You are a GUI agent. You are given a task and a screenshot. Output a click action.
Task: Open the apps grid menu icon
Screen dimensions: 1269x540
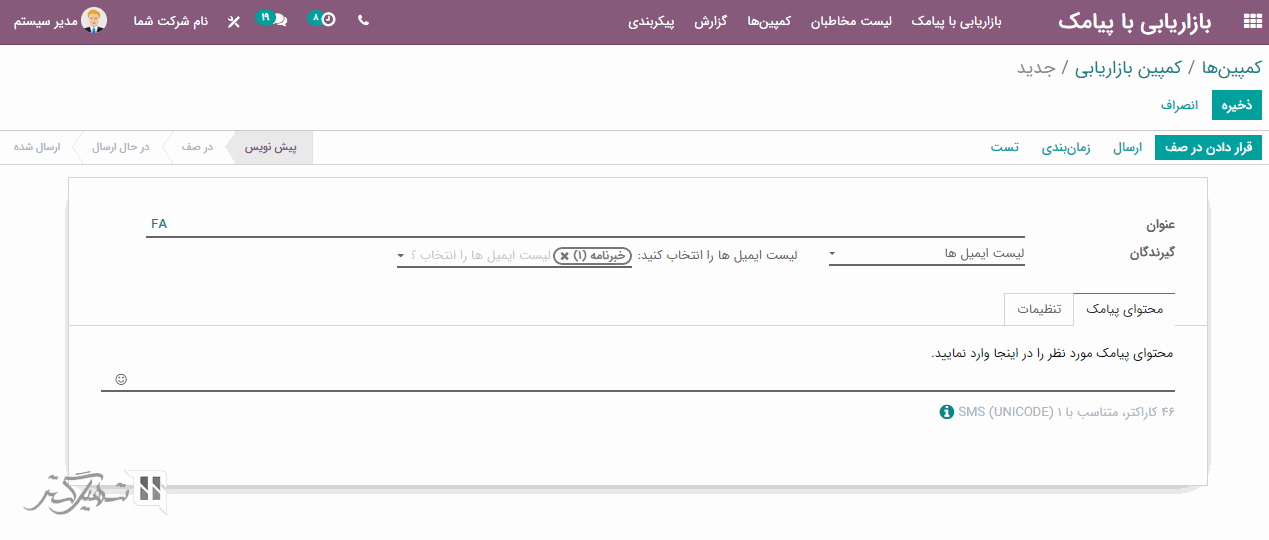pyautogui.click(x=1251, y=21)
